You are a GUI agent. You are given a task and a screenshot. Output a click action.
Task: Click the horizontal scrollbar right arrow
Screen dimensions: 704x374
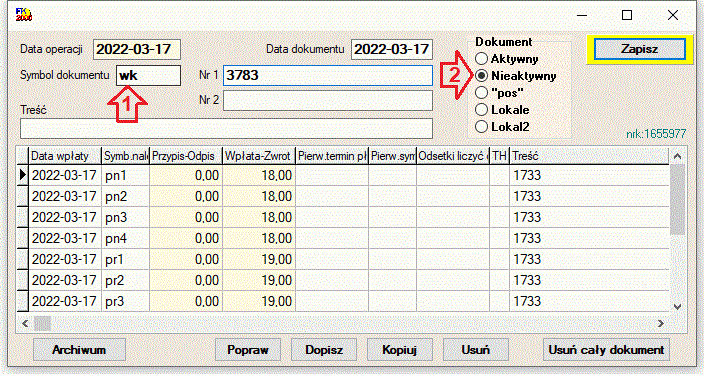[x=660, y=323]
